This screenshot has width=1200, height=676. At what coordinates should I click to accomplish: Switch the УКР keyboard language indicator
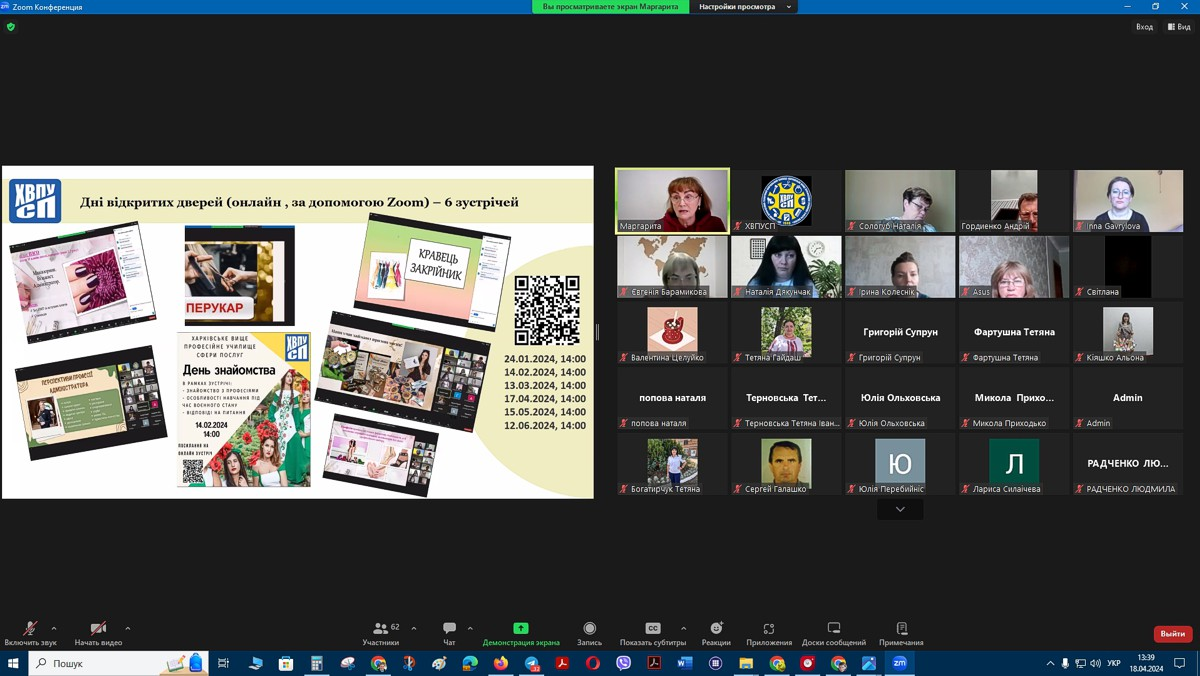[1114, 663]
